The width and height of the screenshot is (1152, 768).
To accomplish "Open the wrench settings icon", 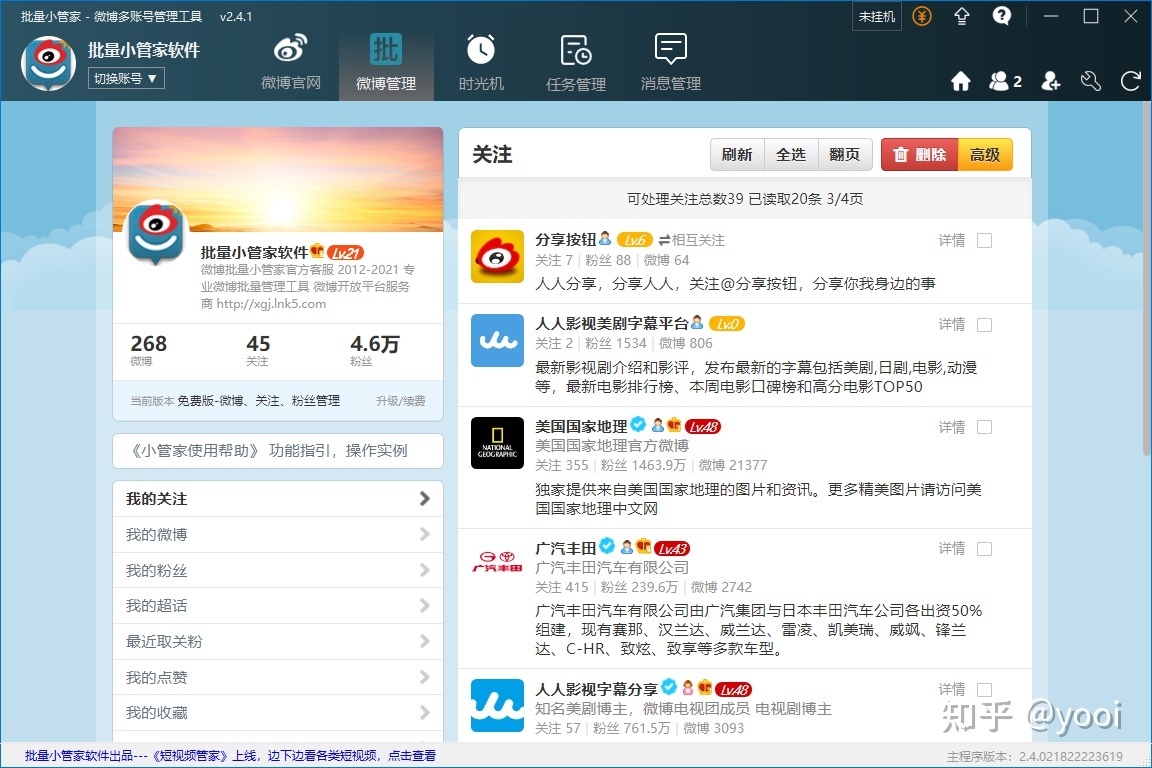I will [1090, 81].
